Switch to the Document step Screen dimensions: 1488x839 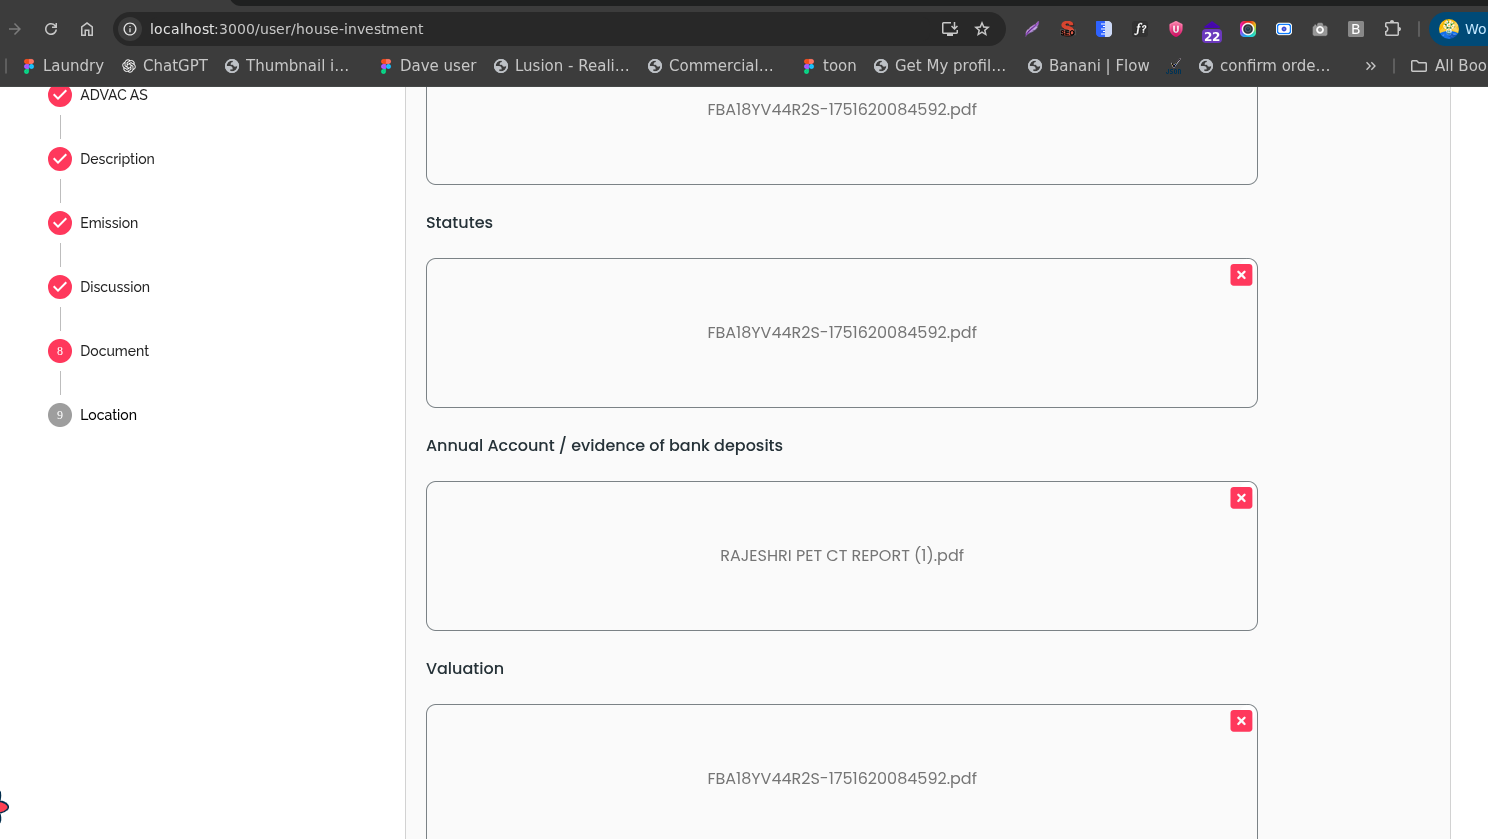click(114, 351)
